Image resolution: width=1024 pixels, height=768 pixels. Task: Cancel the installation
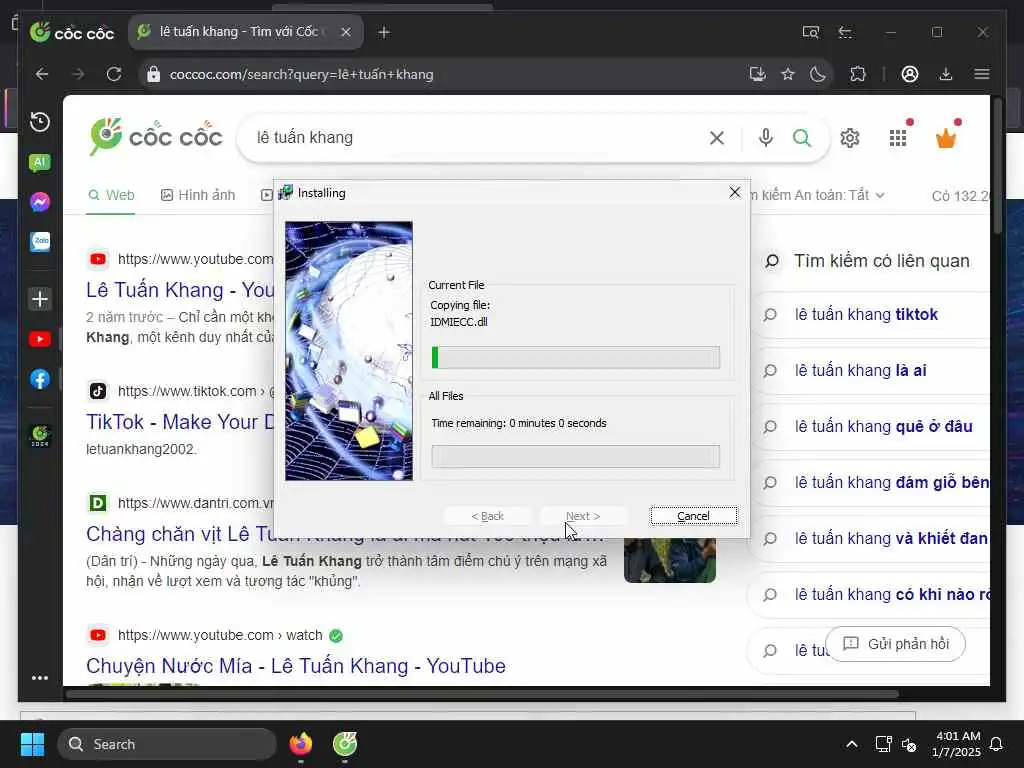[x=694, y=516]
